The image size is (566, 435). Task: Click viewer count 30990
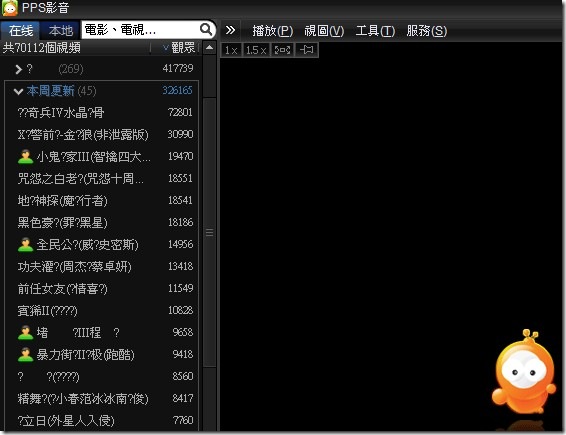[180, 134]
